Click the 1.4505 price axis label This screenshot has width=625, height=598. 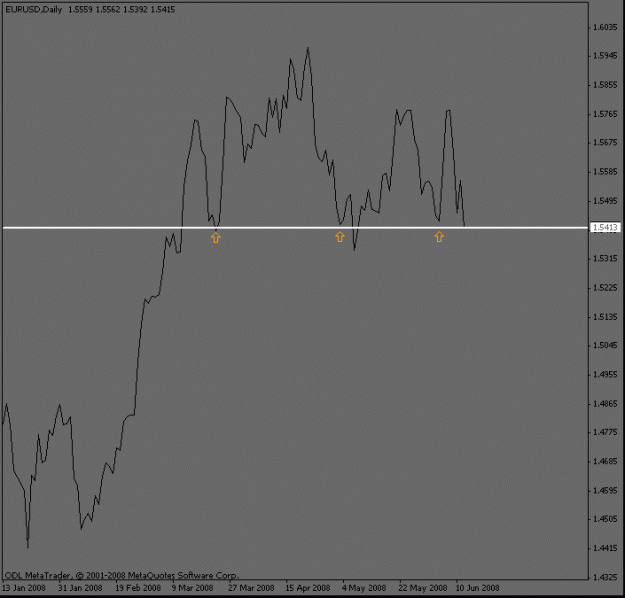tap(605, 519)
